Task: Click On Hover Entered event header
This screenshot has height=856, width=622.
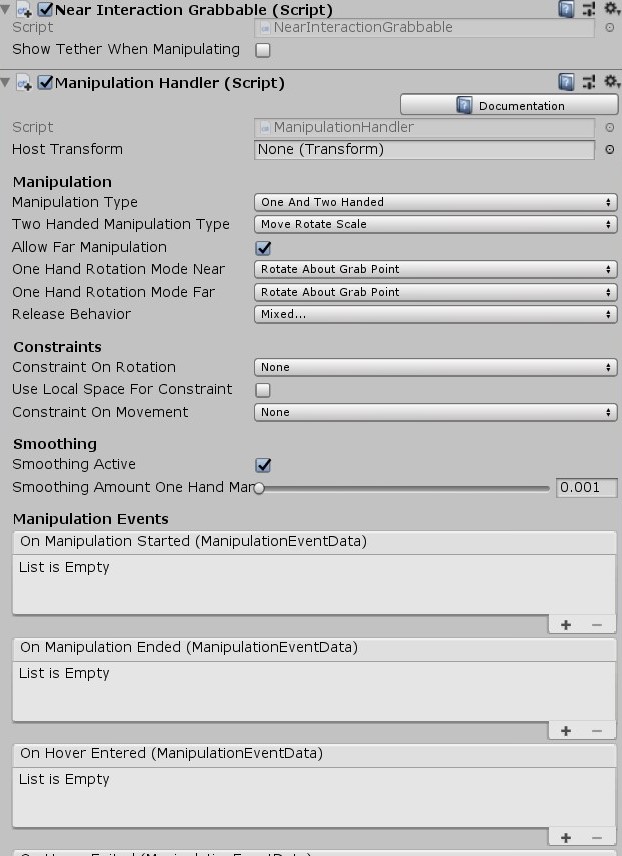Action: coord(314,753)
